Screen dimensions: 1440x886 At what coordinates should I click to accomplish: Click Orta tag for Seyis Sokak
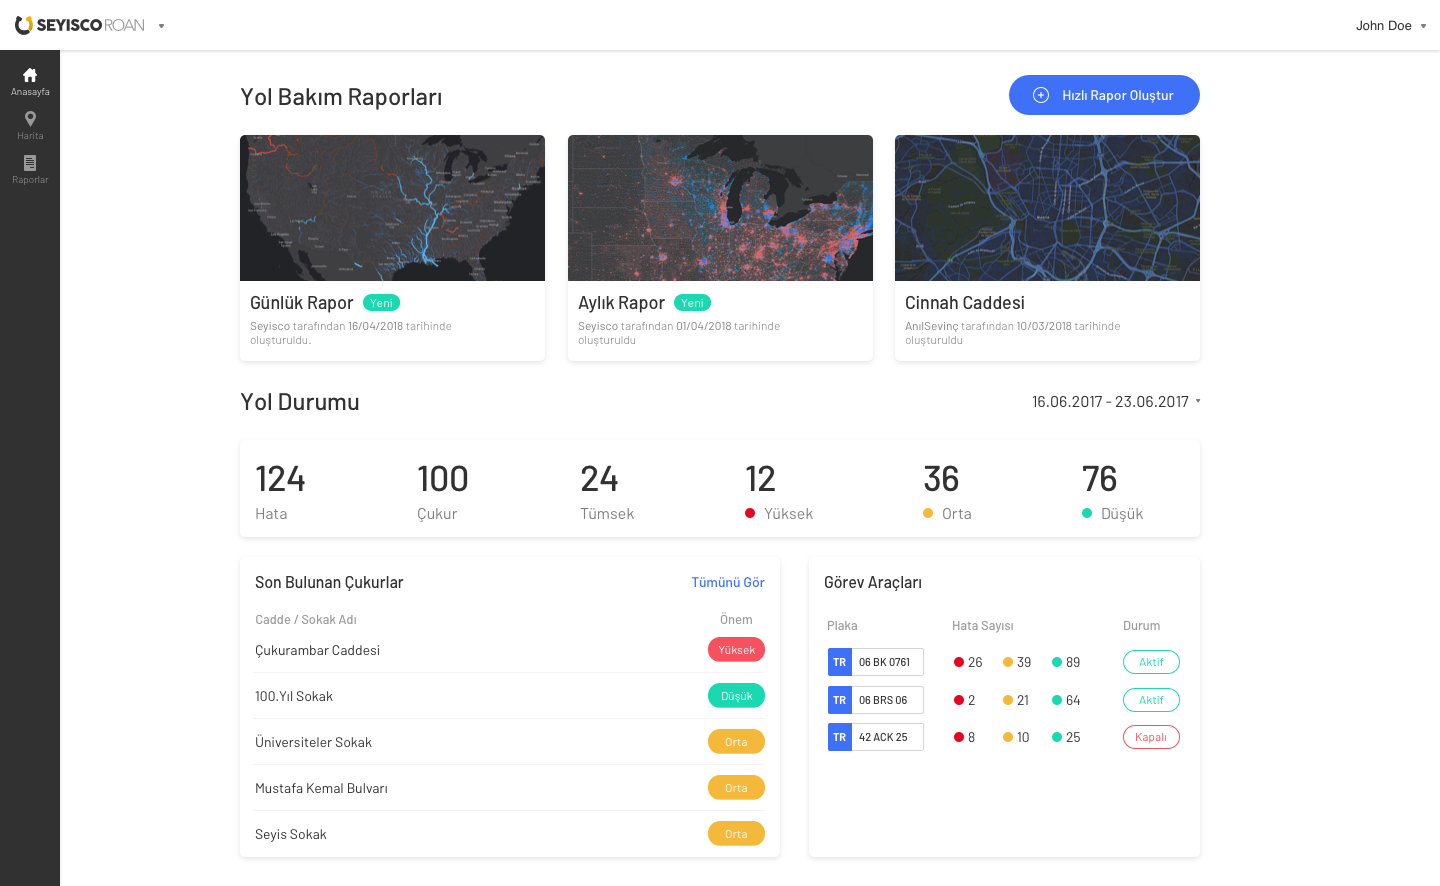[736, 834]
